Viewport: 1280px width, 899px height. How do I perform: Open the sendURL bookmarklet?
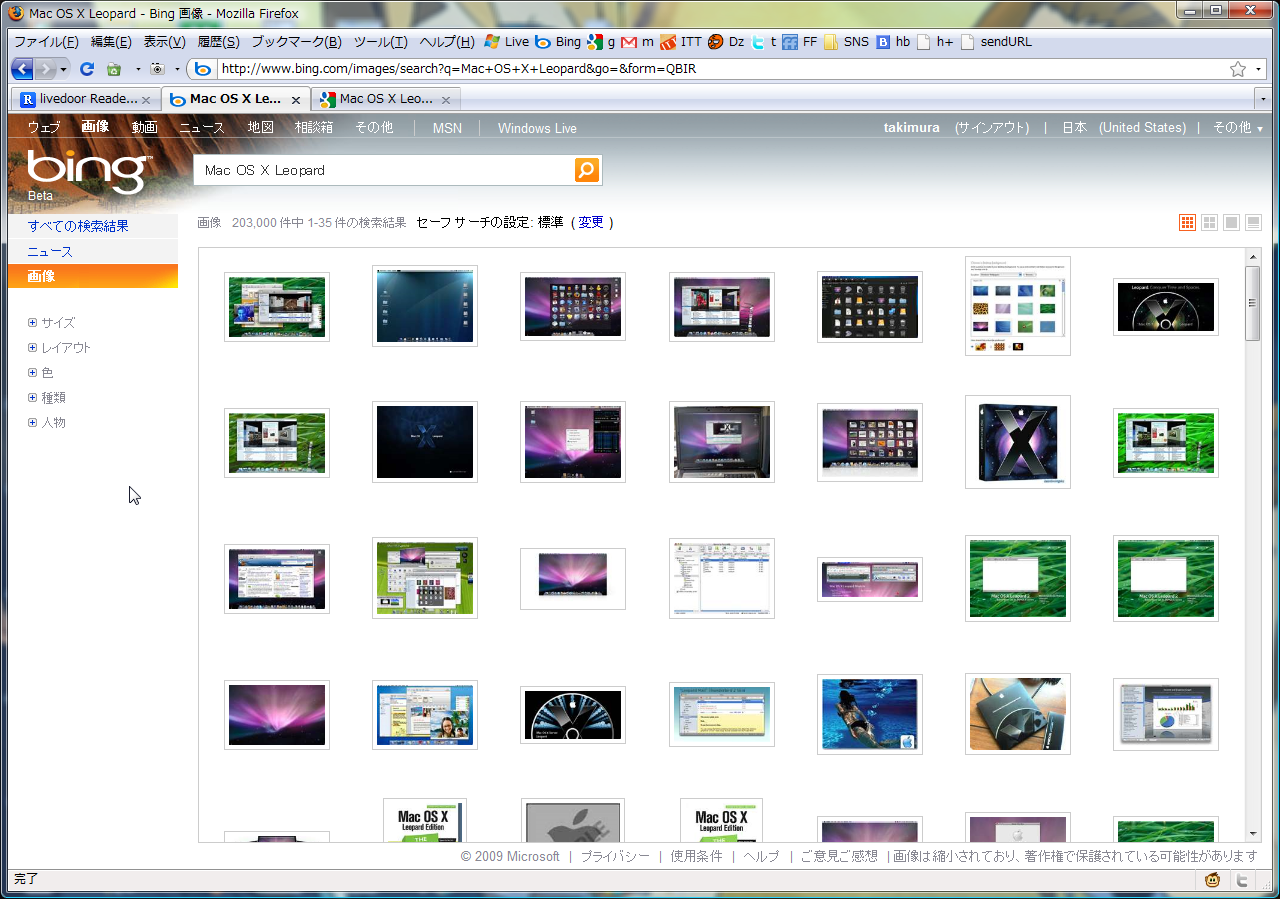coord(996,42)
